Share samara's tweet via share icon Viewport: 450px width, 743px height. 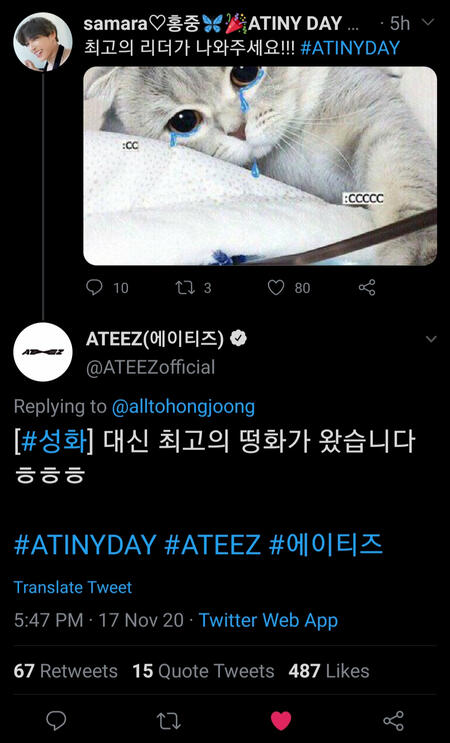coord(367,287)
